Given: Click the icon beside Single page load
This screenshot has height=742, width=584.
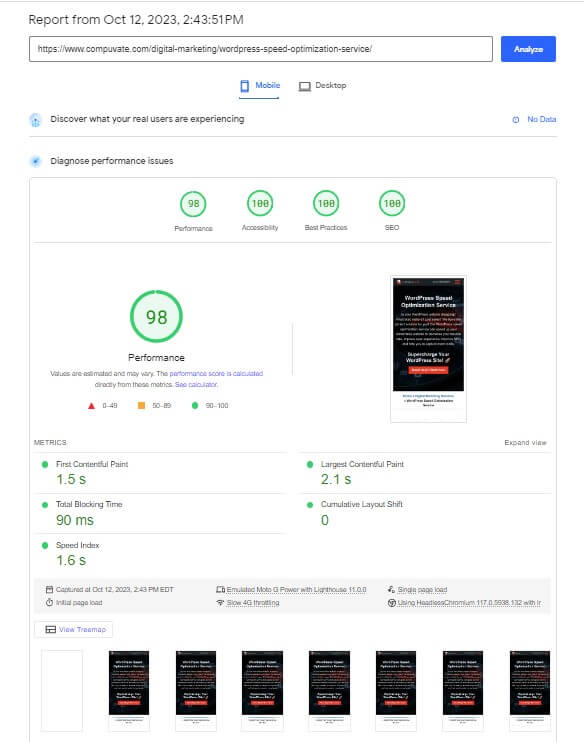Looking at the screenshot, I should coord(391,590).
